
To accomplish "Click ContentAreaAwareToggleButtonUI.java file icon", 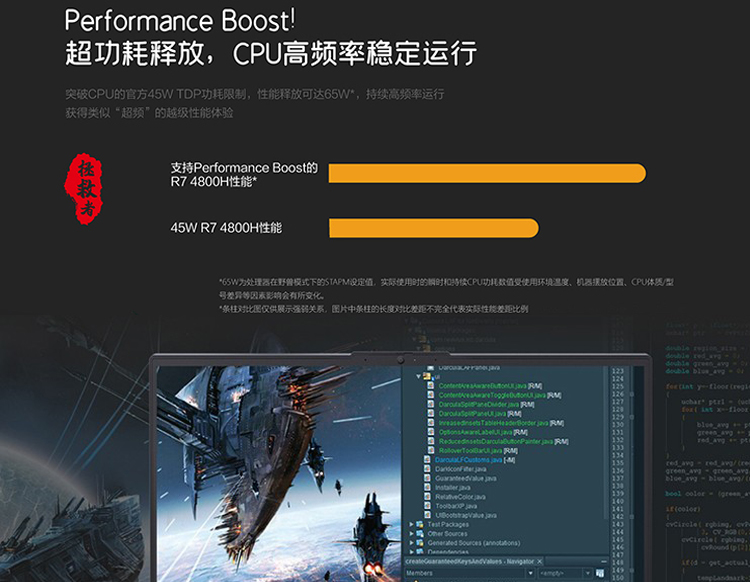I will point(430,395).
